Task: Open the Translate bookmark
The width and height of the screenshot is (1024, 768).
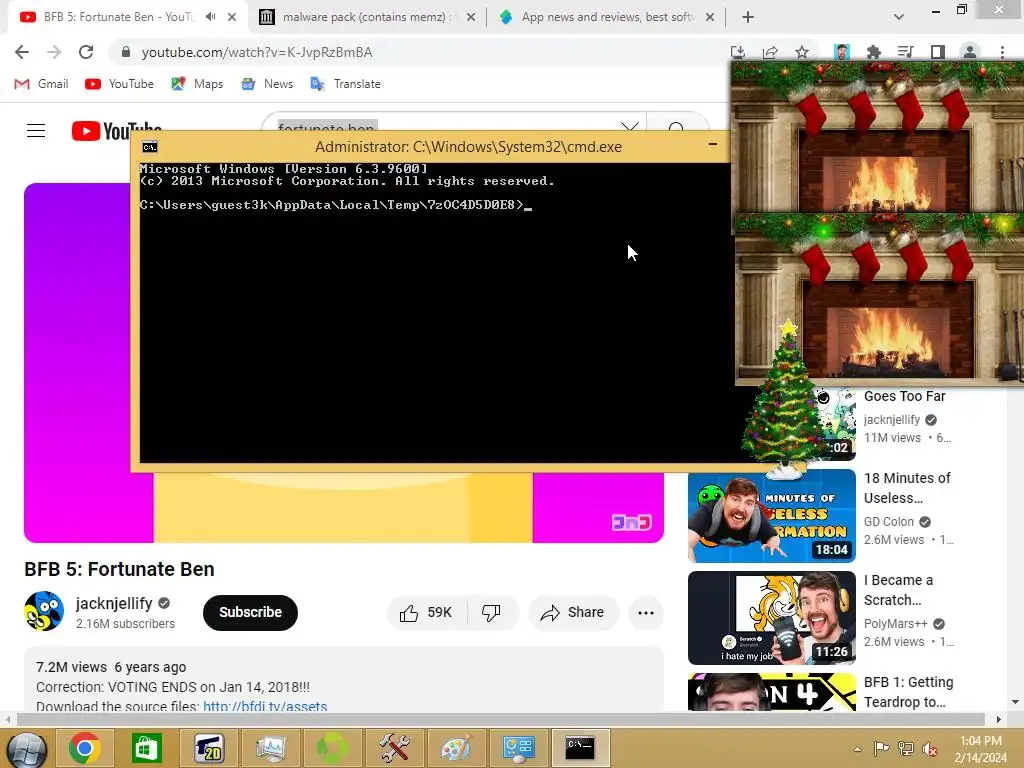Action: coord(345,84)
